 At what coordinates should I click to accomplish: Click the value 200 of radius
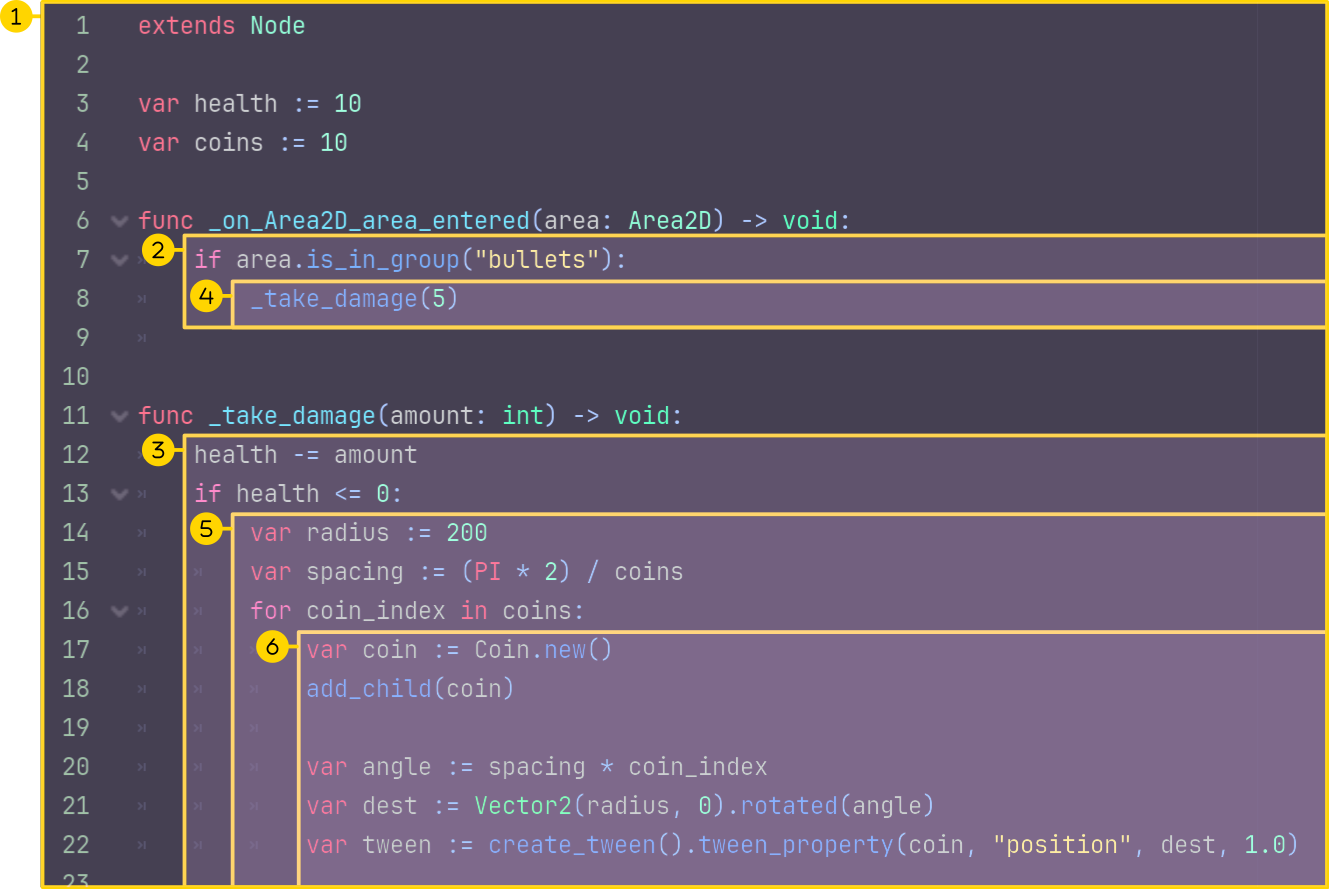click(467, 533)
